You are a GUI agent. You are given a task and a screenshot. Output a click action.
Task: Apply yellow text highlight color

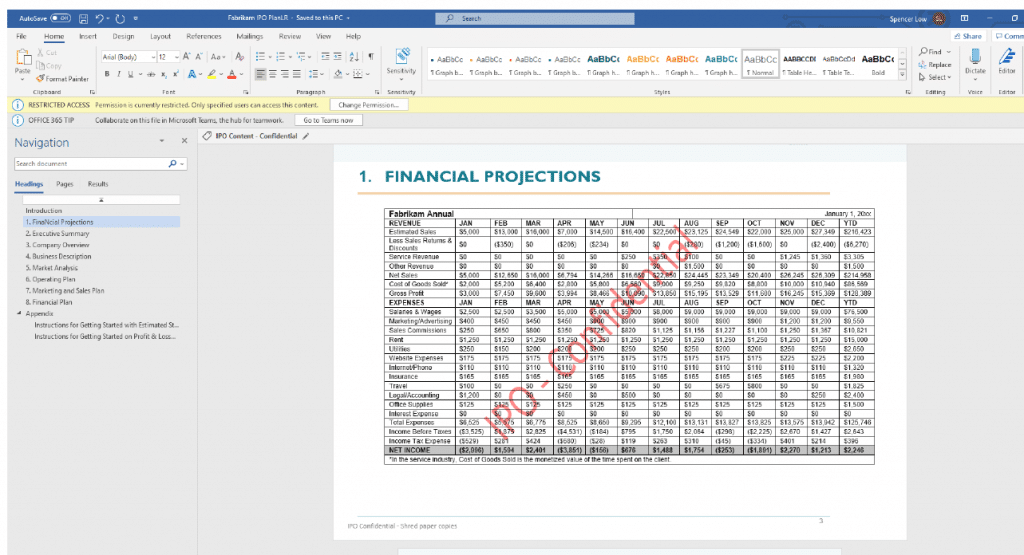tap(212, 74)
